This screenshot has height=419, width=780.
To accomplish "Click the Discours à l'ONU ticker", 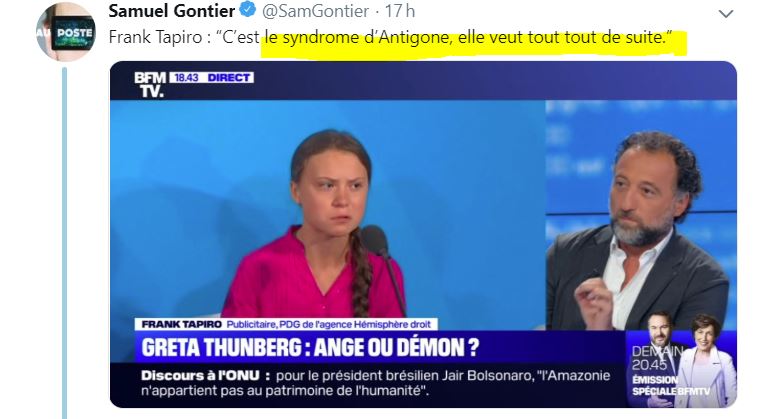I will pyautogui.click(x=376, y=383).
